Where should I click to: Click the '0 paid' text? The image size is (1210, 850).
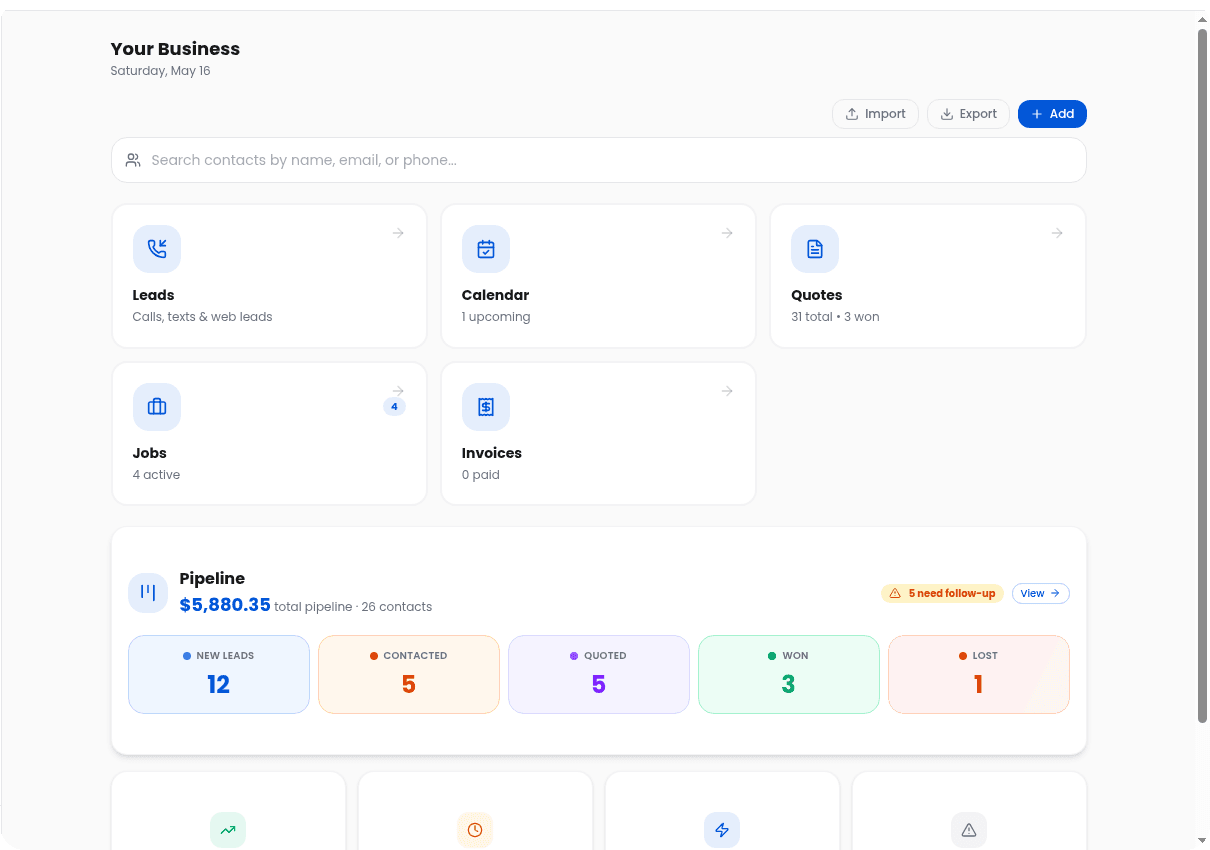click(480, 475)
